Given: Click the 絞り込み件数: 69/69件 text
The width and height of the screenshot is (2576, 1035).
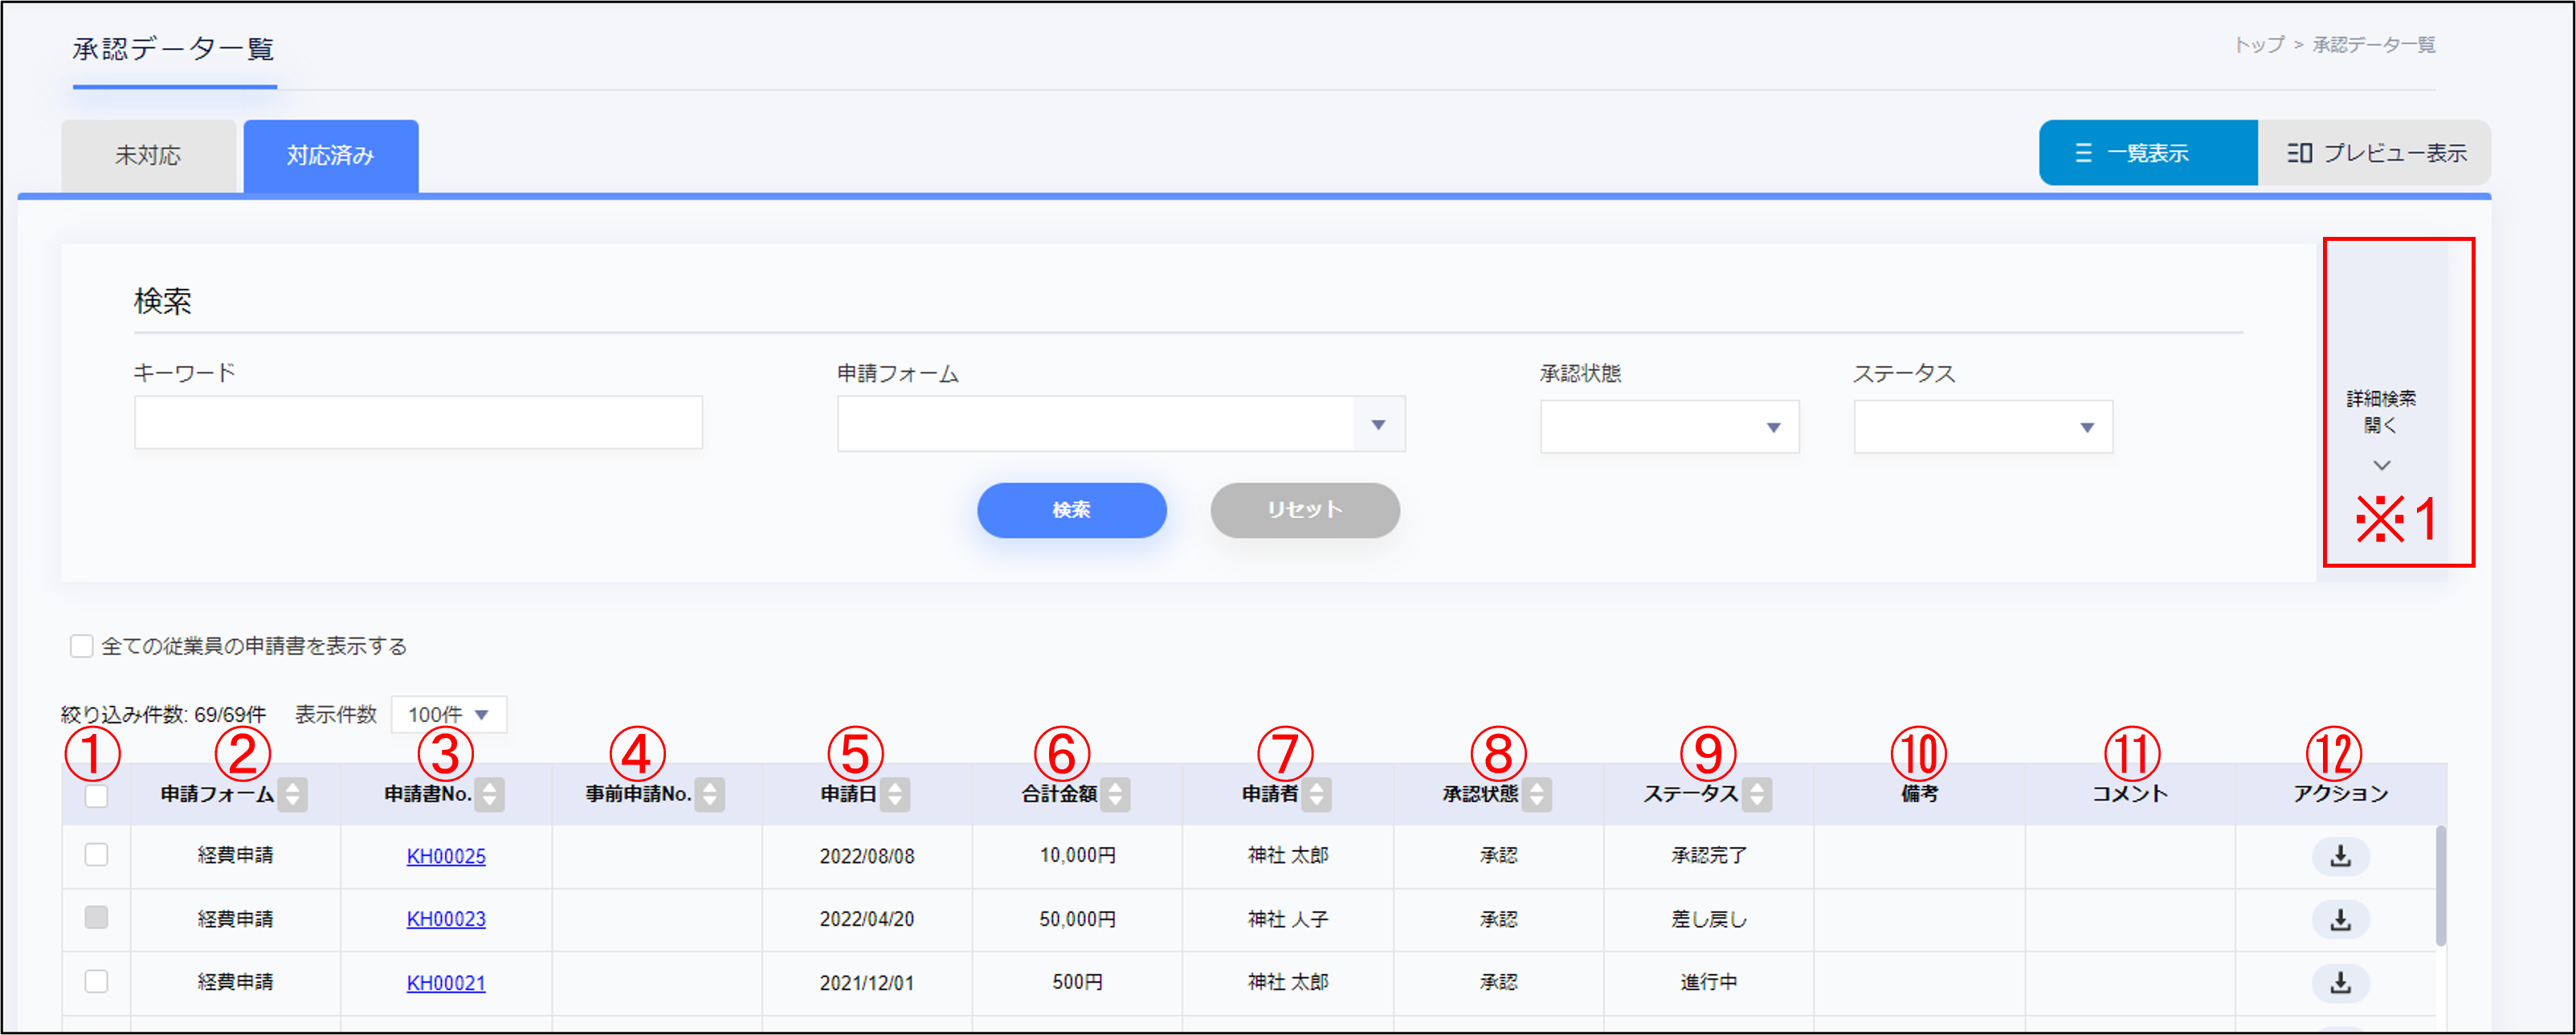Looking at the screenshot, I should coord(163,714).
